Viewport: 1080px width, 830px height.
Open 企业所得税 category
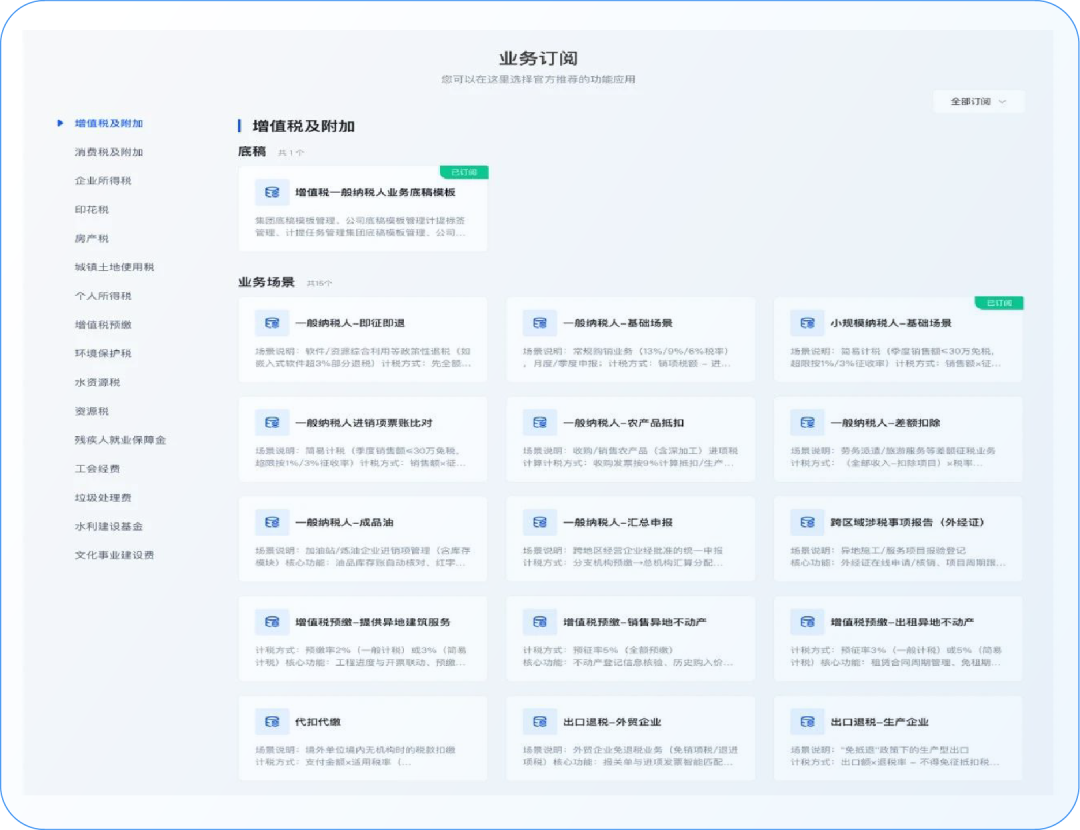coord(103,181)
